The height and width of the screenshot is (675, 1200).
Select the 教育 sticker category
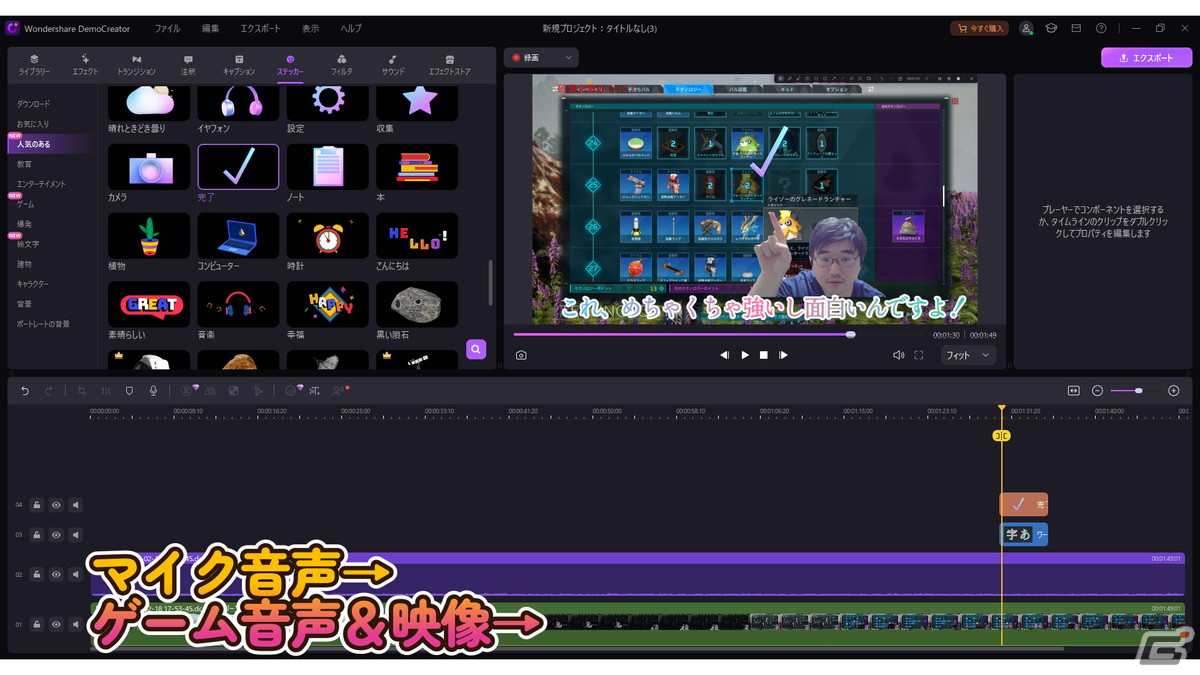click(24, 164)
